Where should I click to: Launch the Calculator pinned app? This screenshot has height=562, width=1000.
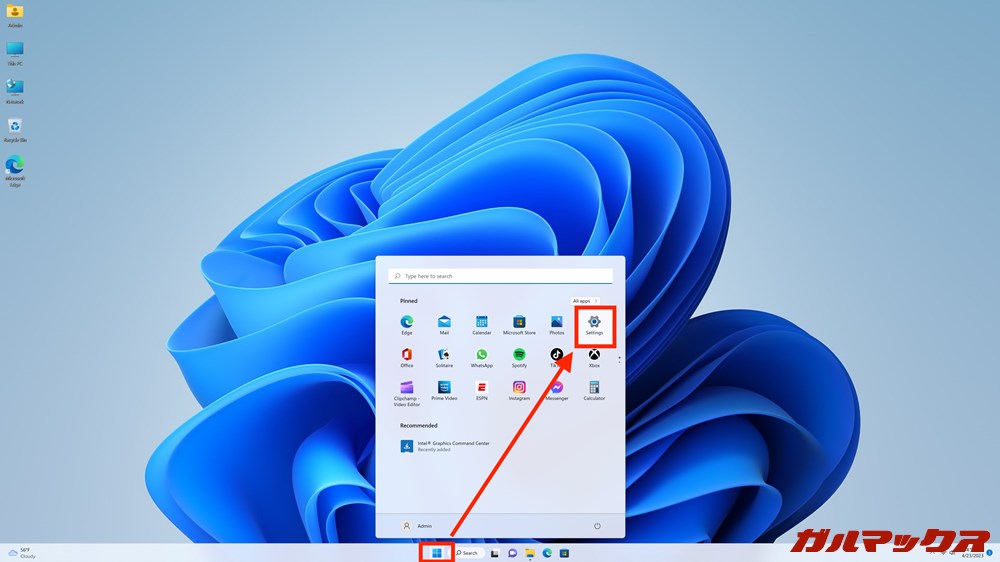[x=594, y=390]
